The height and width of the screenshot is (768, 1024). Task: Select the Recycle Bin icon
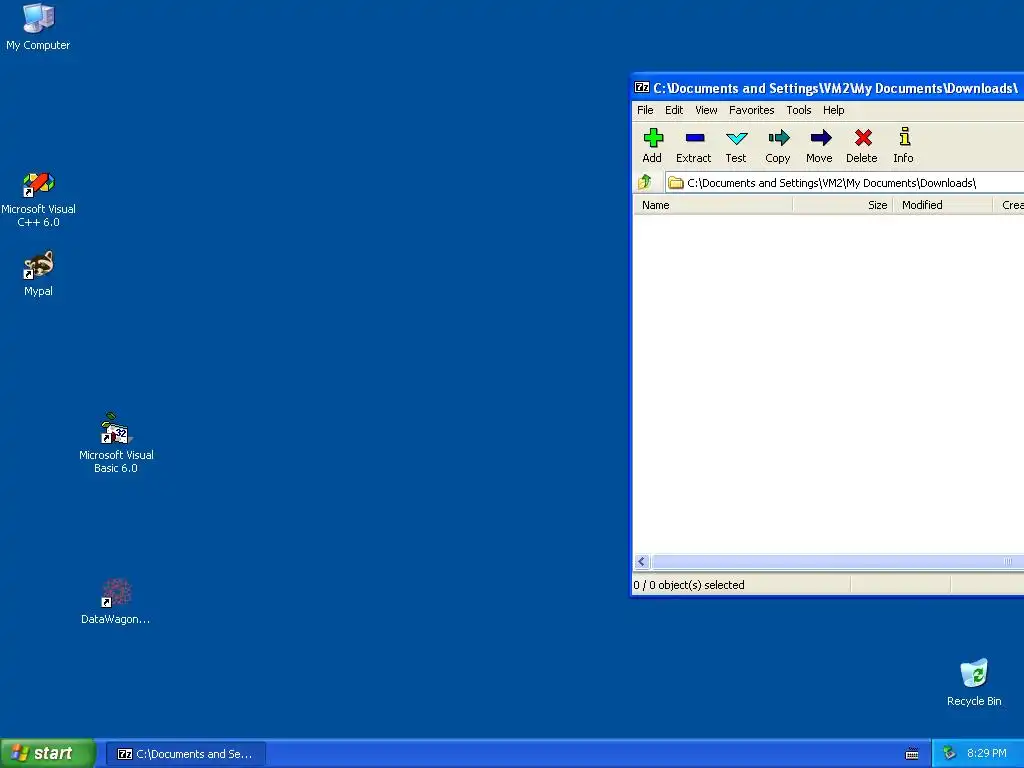pos(974,682)
